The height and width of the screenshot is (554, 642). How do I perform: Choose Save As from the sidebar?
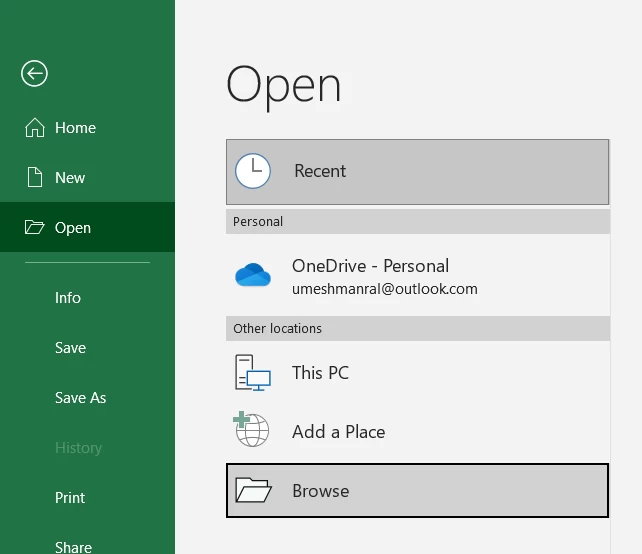coord(87,398)
